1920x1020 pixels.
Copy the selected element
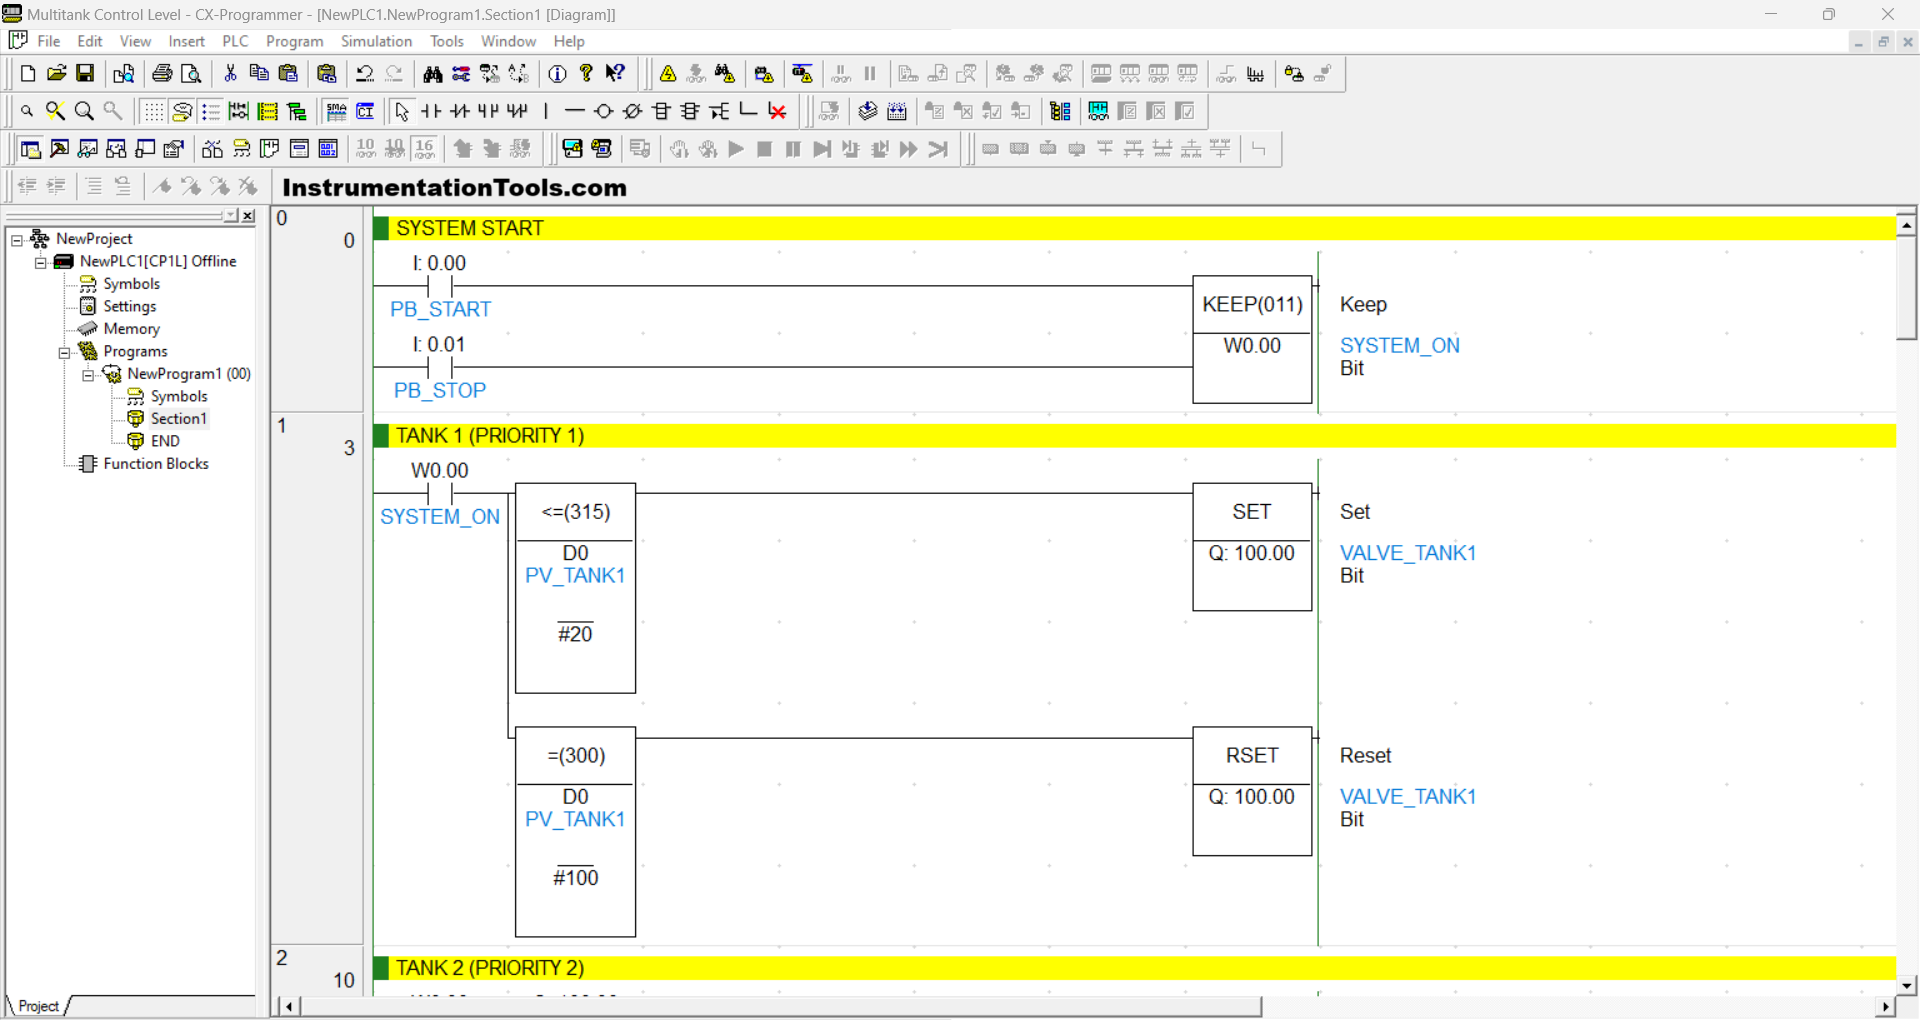(259, 74)
